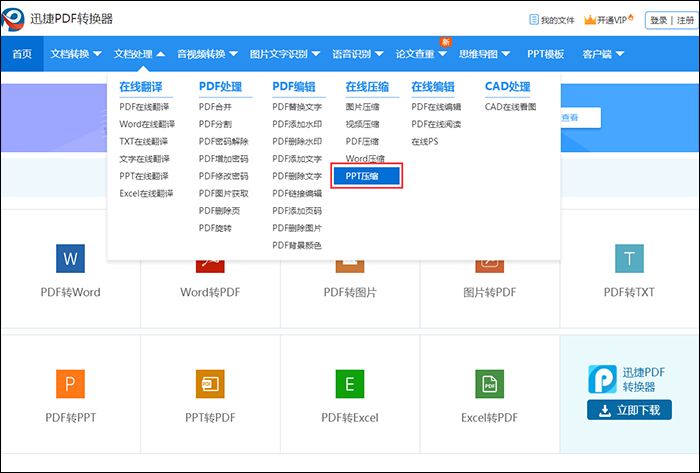Open the PDF转Word blue W icon
Viewport: 700px width, 473px height.
[x=71, y=258]
